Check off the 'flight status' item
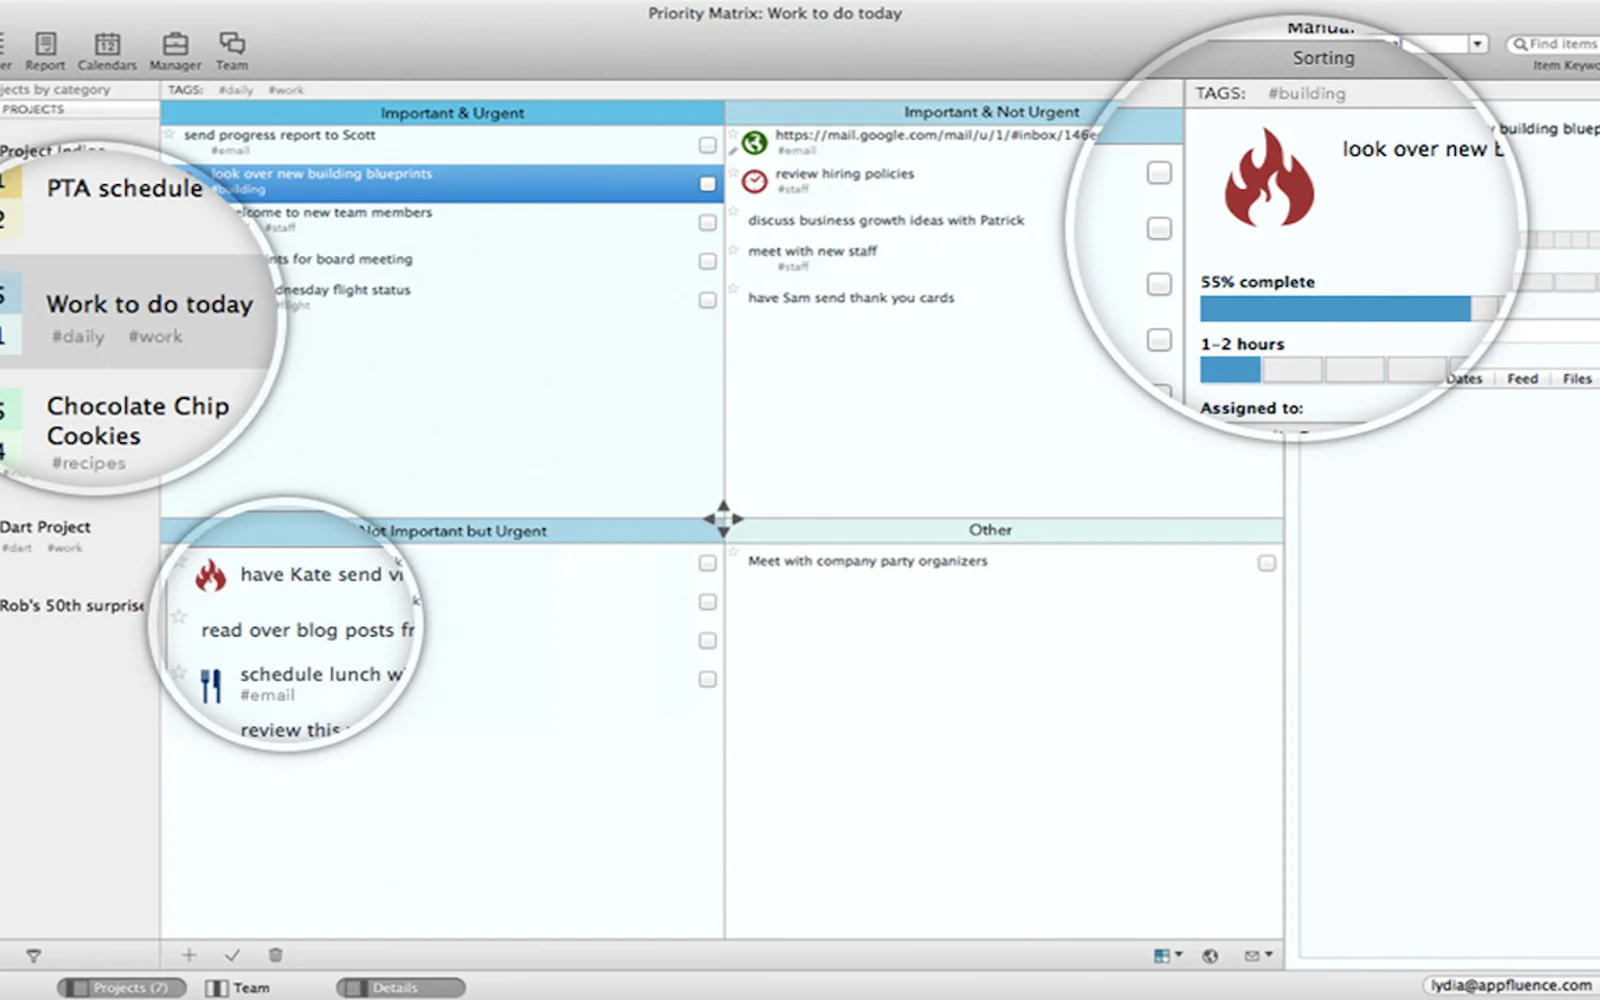1600x1000 pixels. point(708,300)
